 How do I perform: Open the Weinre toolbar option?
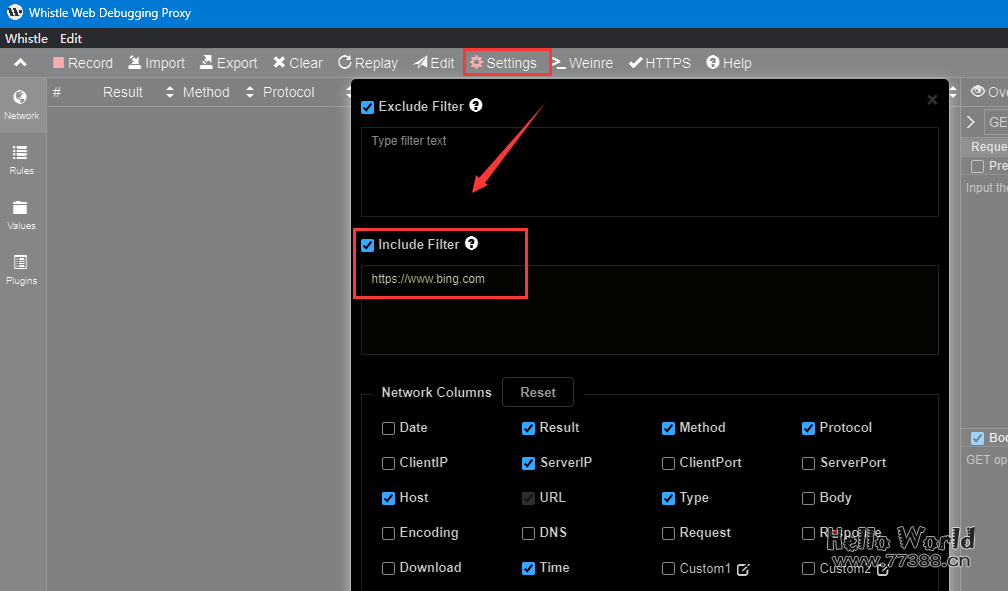pyautogui.click(x=582, y=63)
